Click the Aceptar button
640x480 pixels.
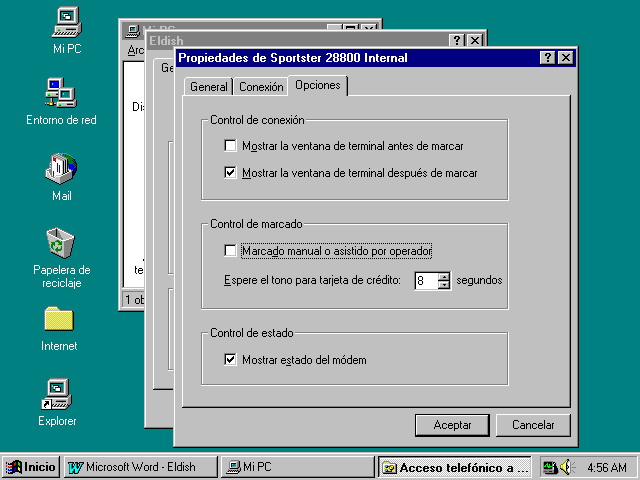point(452,425)
